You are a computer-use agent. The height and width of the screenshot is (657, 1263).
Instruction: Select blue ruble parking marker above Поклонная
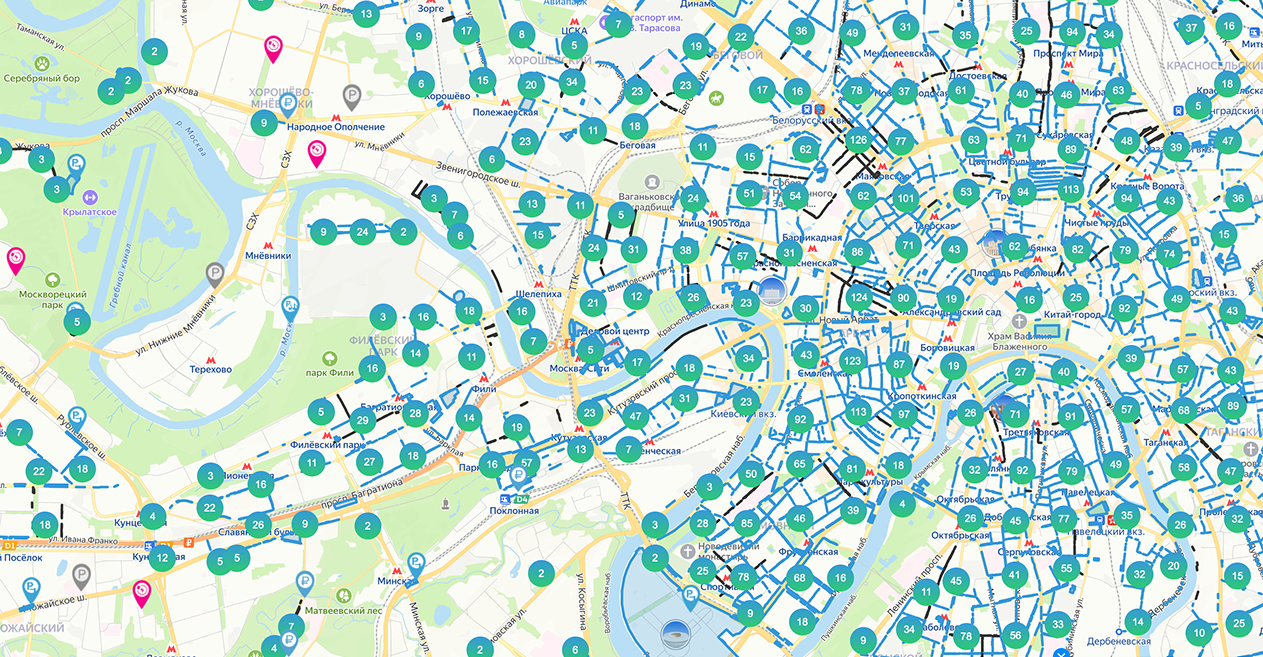[519, 476]
